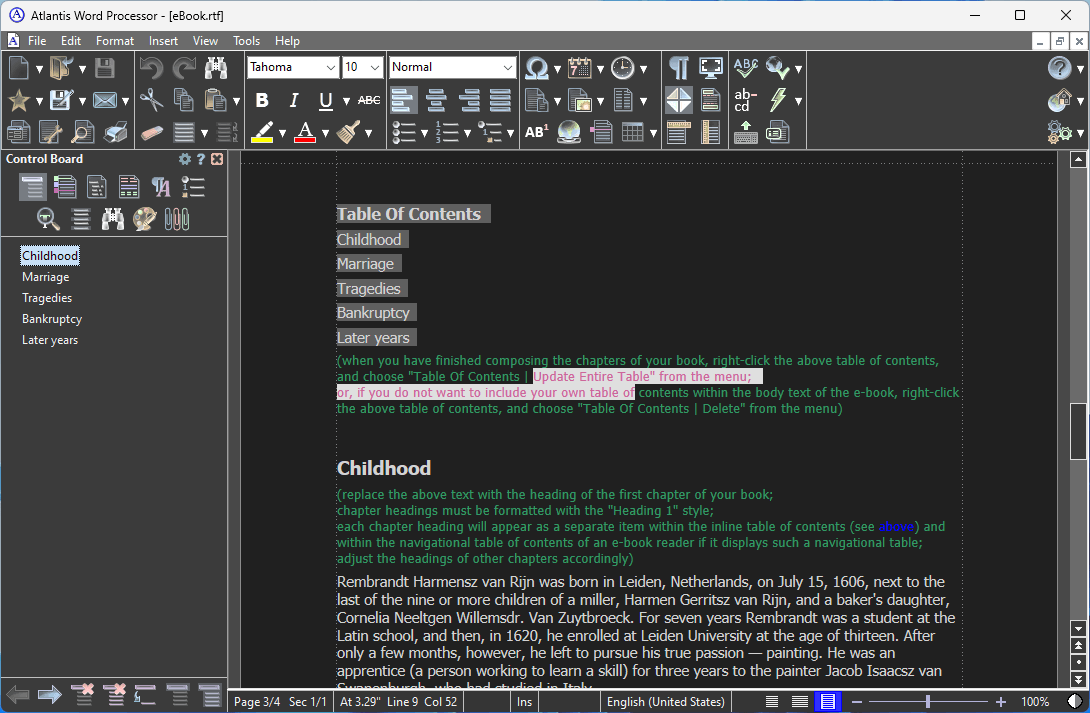Expand the bullet list dropdown arrow
Viewport: 1090px width, 713px height.
(x=424, y=133)
